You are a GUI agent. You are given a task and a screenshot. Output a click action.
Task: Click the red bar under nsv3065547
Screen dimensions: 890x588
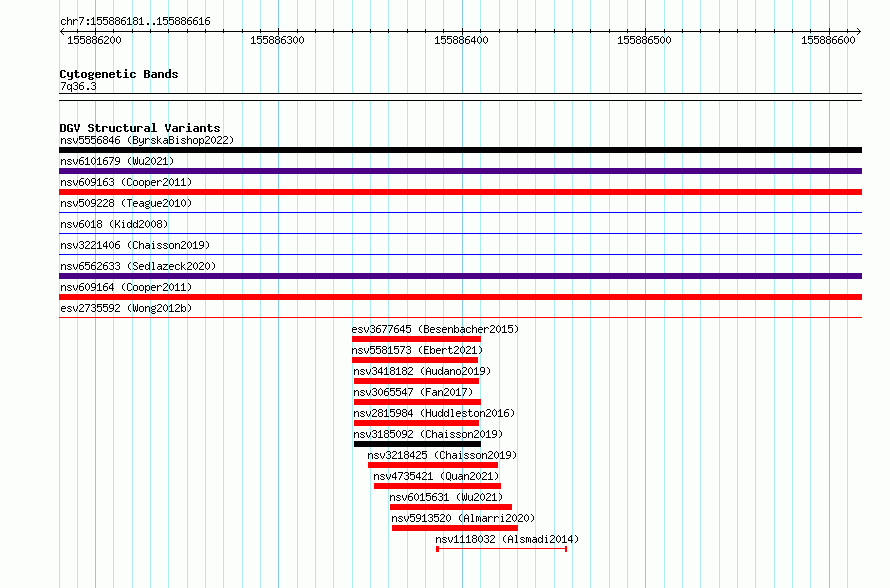(417, 402)
